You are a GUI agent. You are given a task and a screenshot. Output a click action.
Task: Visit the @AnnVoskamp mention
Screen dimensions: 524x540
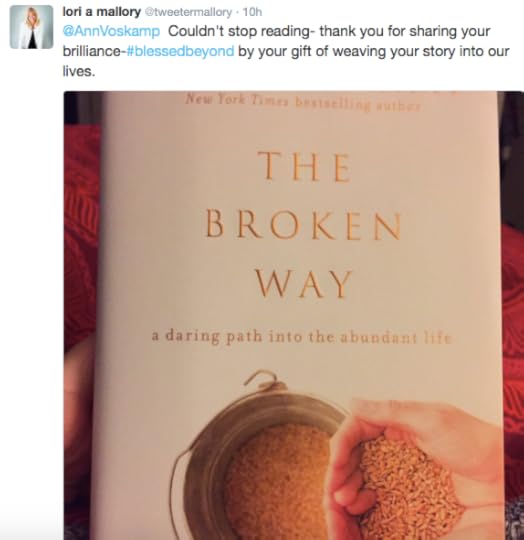coord(111,31)
